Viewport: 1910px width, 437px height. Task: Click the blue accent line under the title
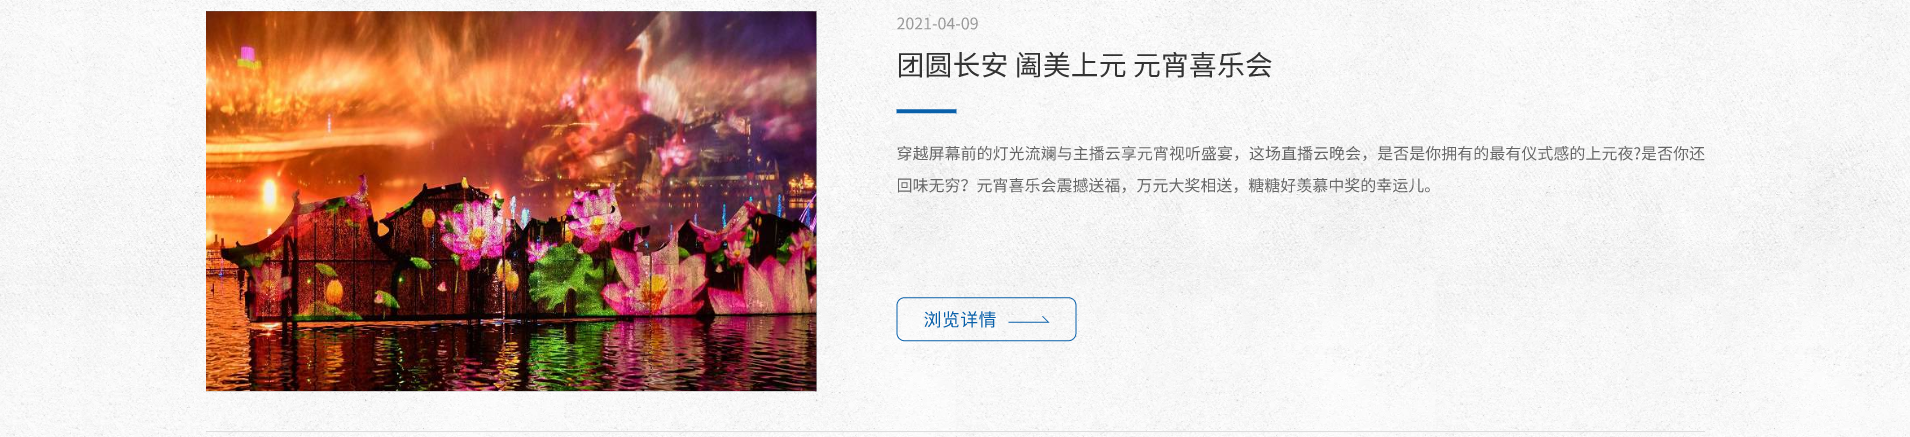point(926,111)
